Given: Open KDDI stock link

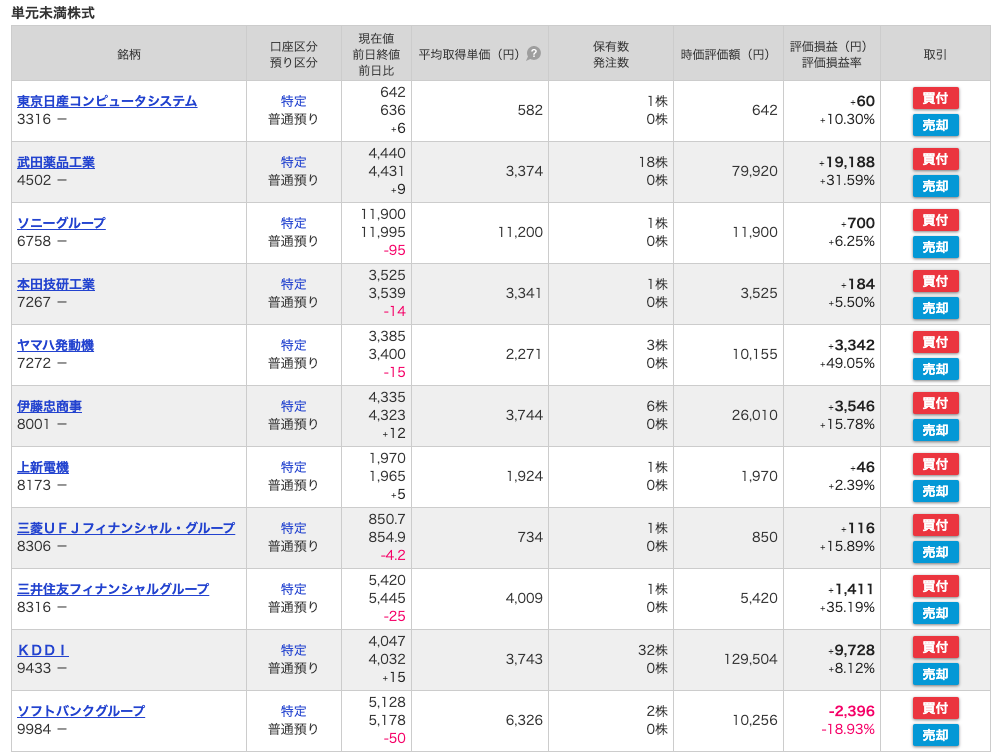Looking at the screenshot, I should pyautogui.click(x=42, y=650).
